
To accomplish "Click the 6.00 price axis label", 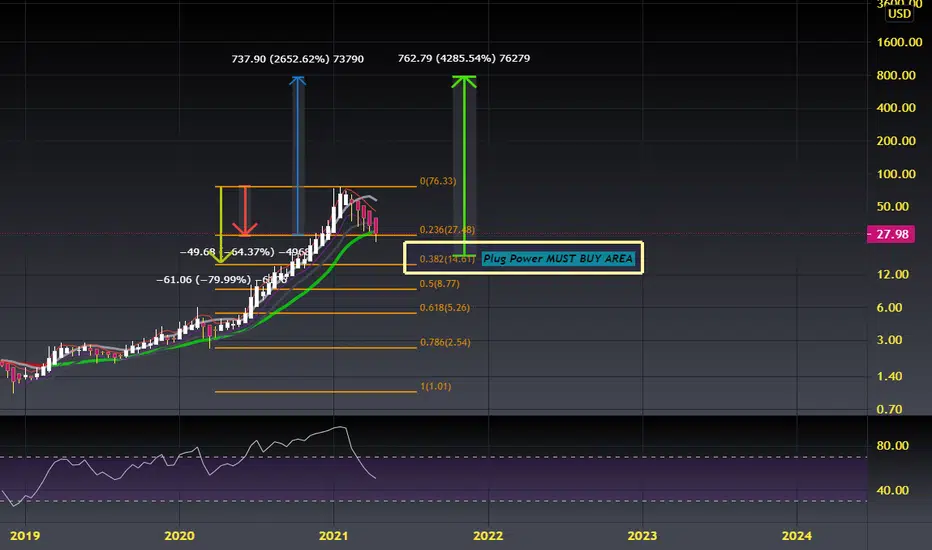I will 889,308.
